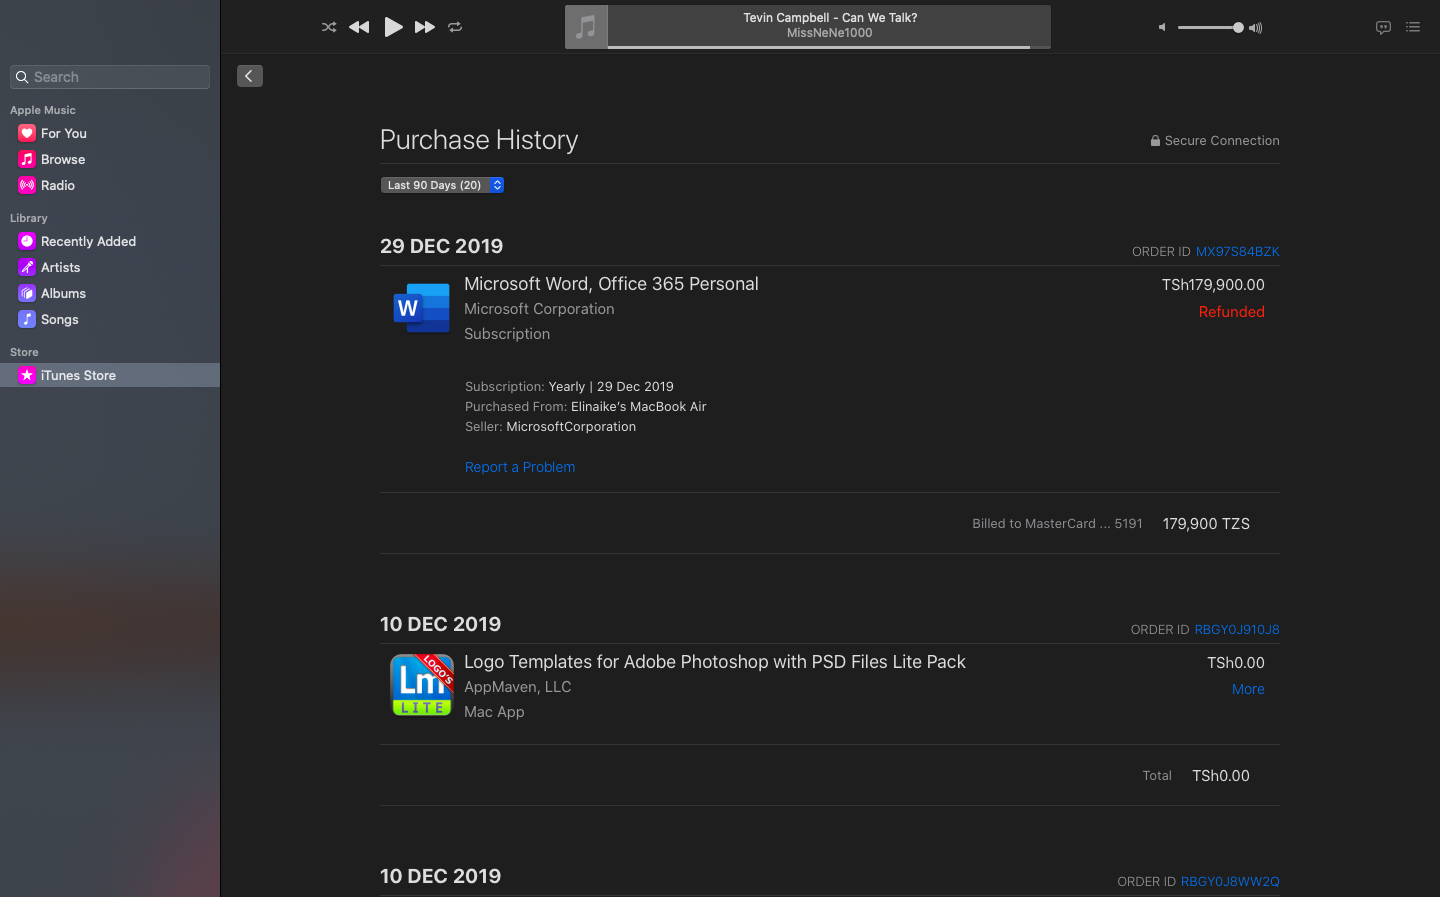Play the current song

click(393, 27)
